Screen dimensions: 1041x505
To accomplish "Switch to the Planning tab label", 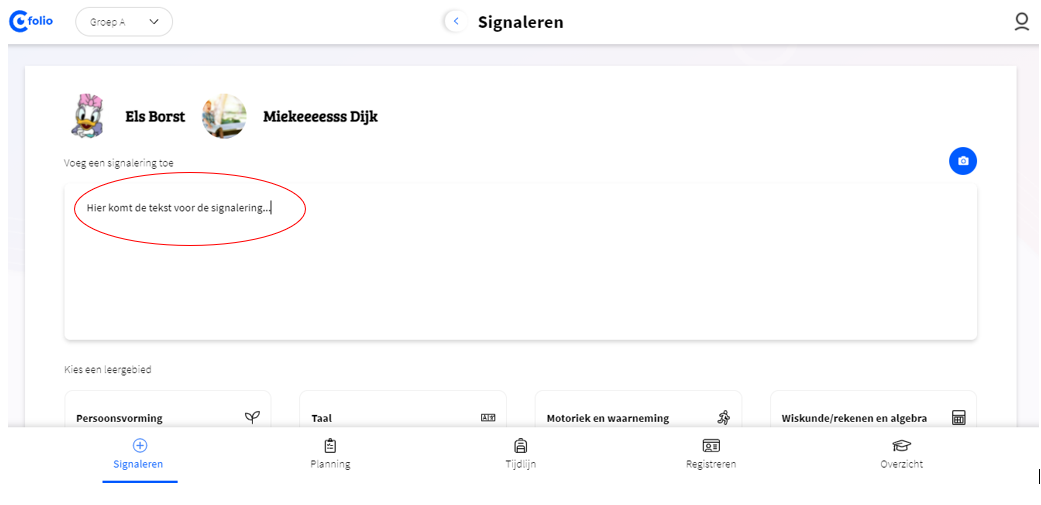I will [x=330, y=465].
